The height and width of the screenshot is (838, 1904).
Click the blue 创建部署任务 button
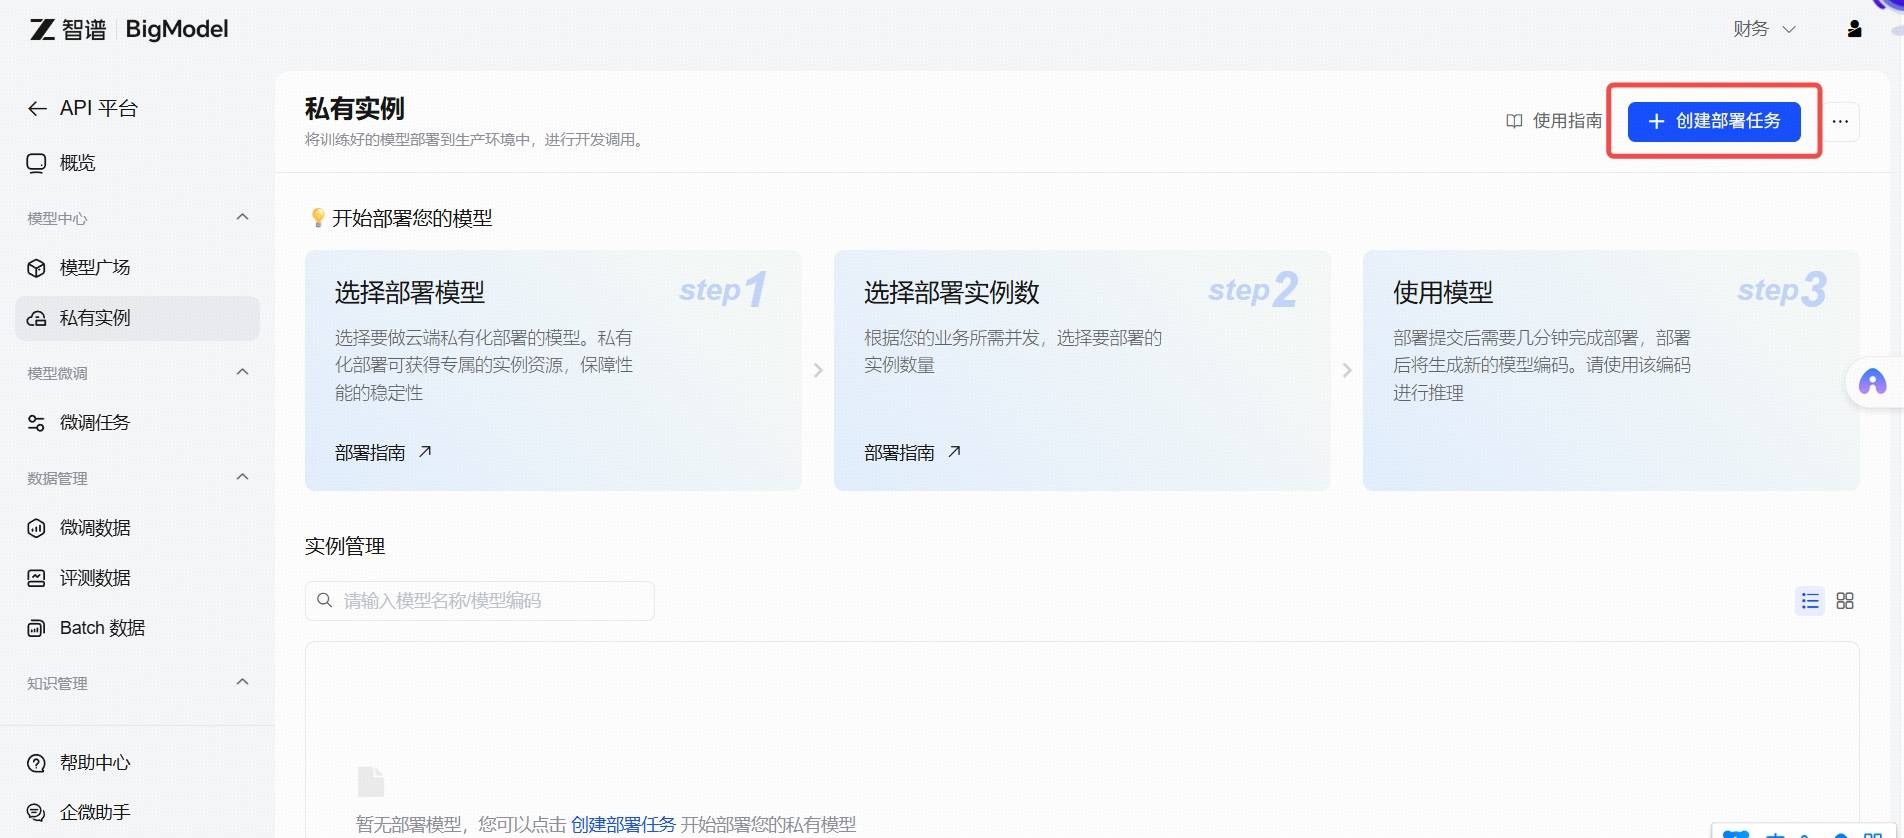click(1713, 121)
